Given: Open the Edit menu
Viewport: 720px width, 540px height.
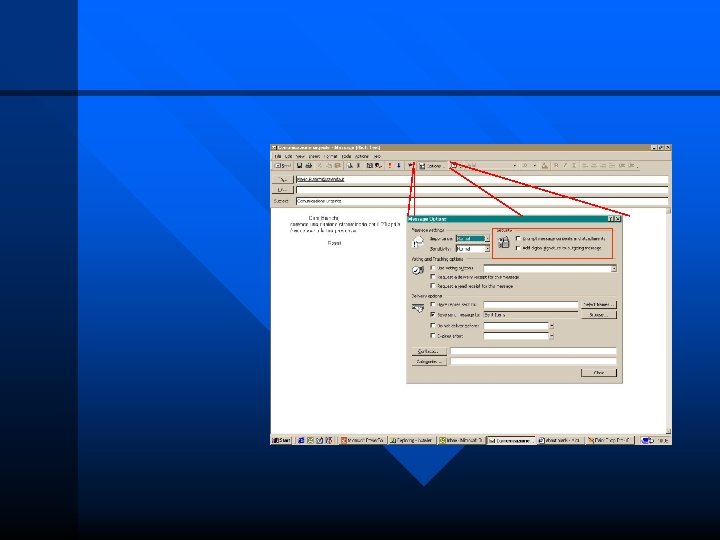Looking at the screenshot, I should [x=288, y=157].
